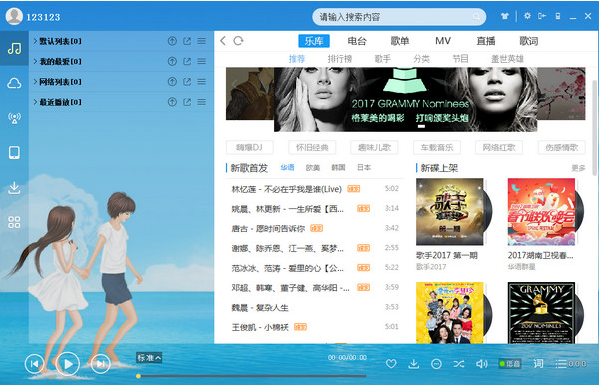Click the 网络红歌 tag button
599x386 pixels.
coord(499,147)
